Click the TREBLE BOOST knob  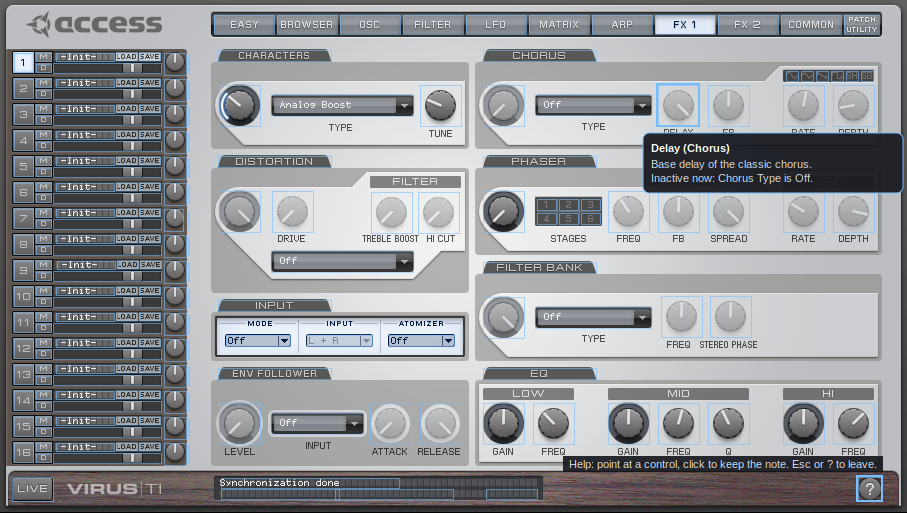391,212
